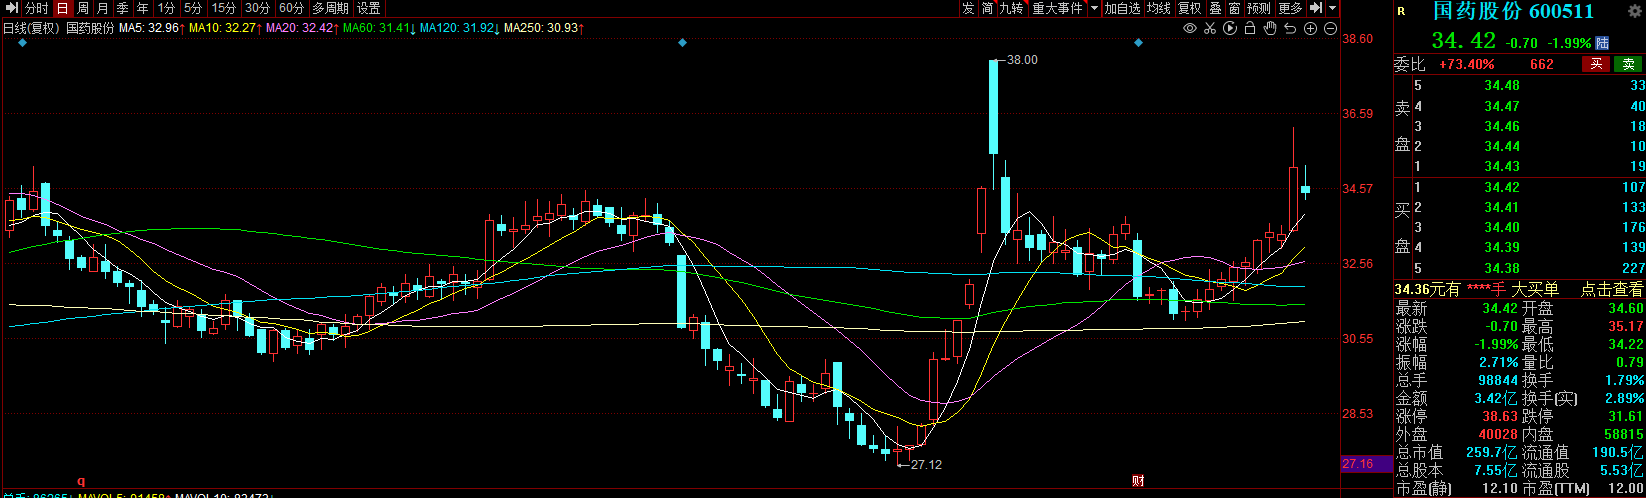Image resolution: width=1646 pixels, height=498 pixels.
Task: Click the undo arrow icon
Action: point(1290,28)
